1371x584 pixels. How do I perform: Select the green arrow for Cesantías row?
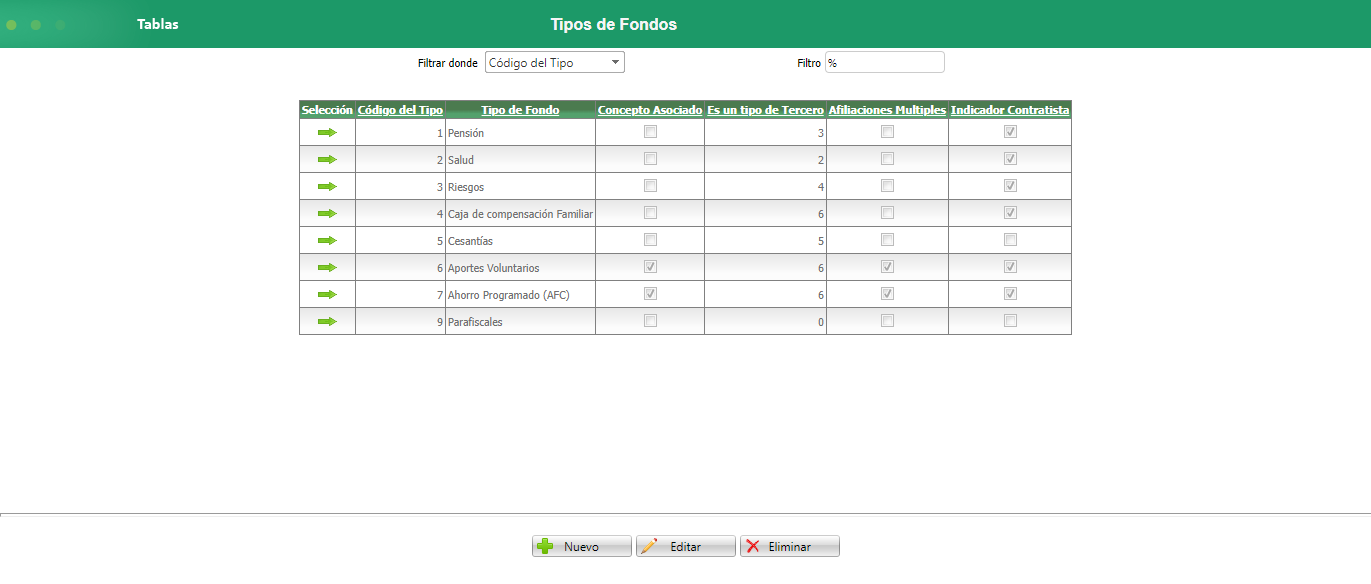point(327,239)
